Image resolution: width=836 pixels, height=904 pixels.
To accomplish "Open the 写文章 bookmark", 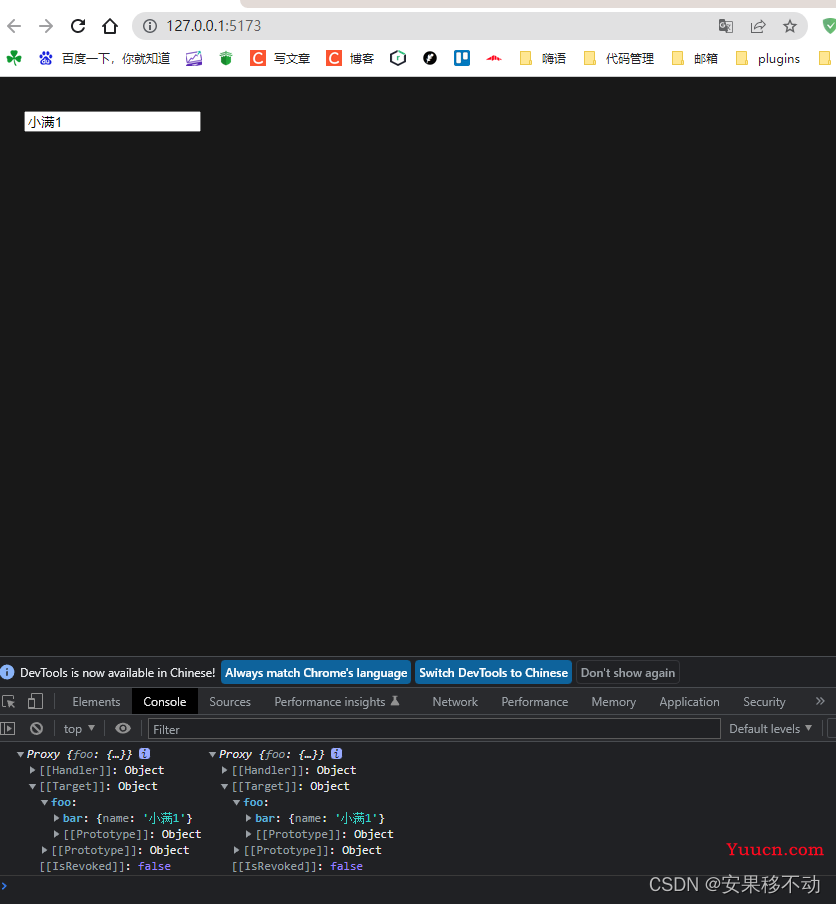I will click(280, 58).
